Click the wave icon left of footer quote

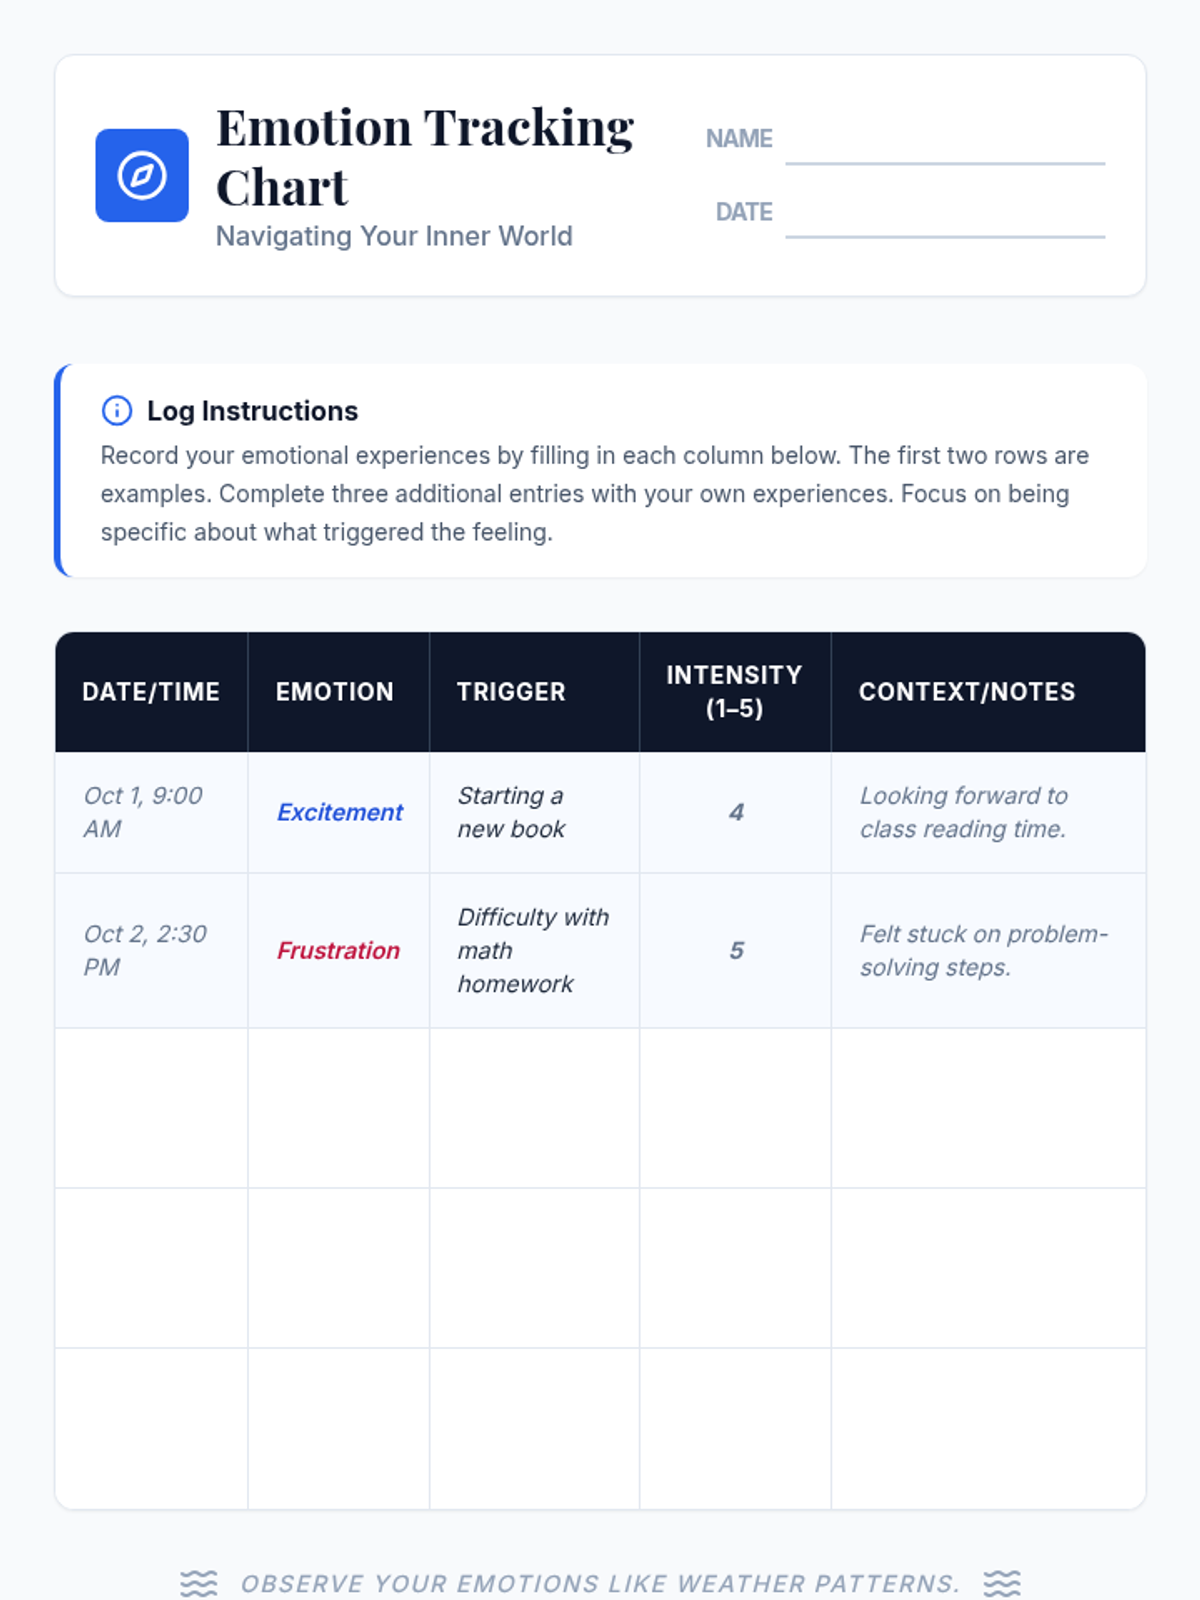[x=198, y=1583]
